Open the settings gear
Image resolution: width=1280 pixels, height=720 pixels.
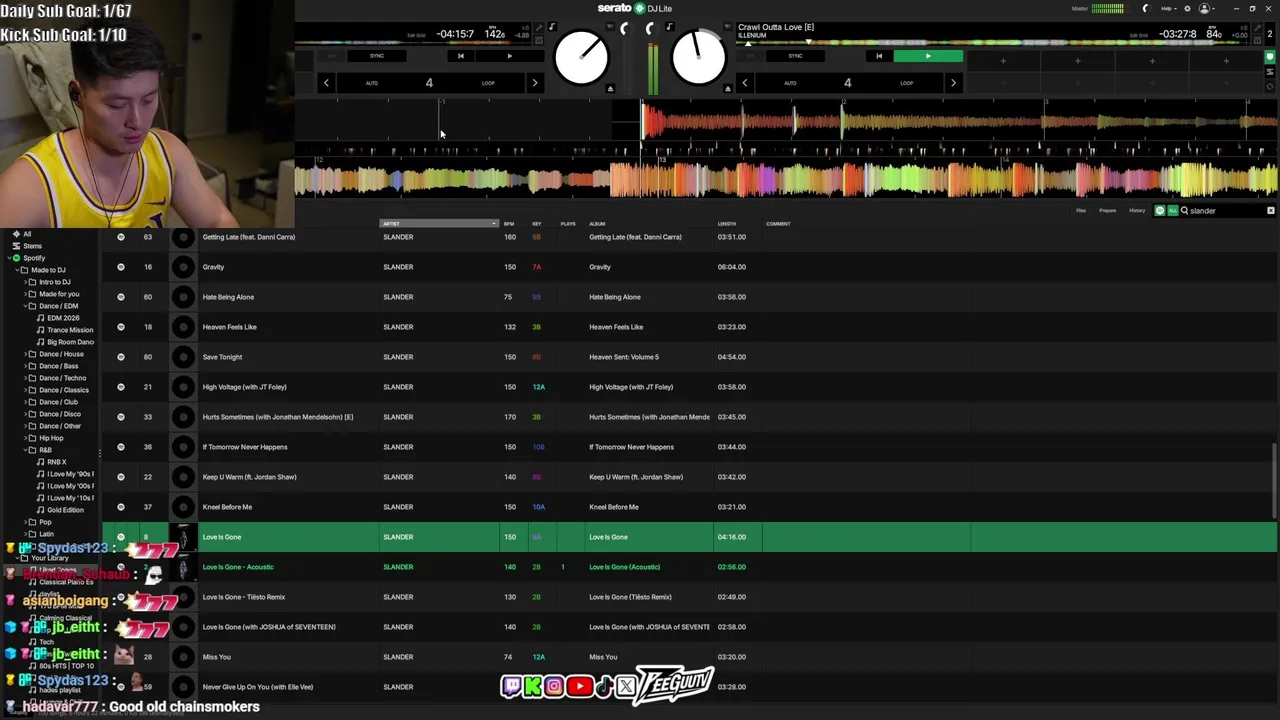pos(1187,9)
